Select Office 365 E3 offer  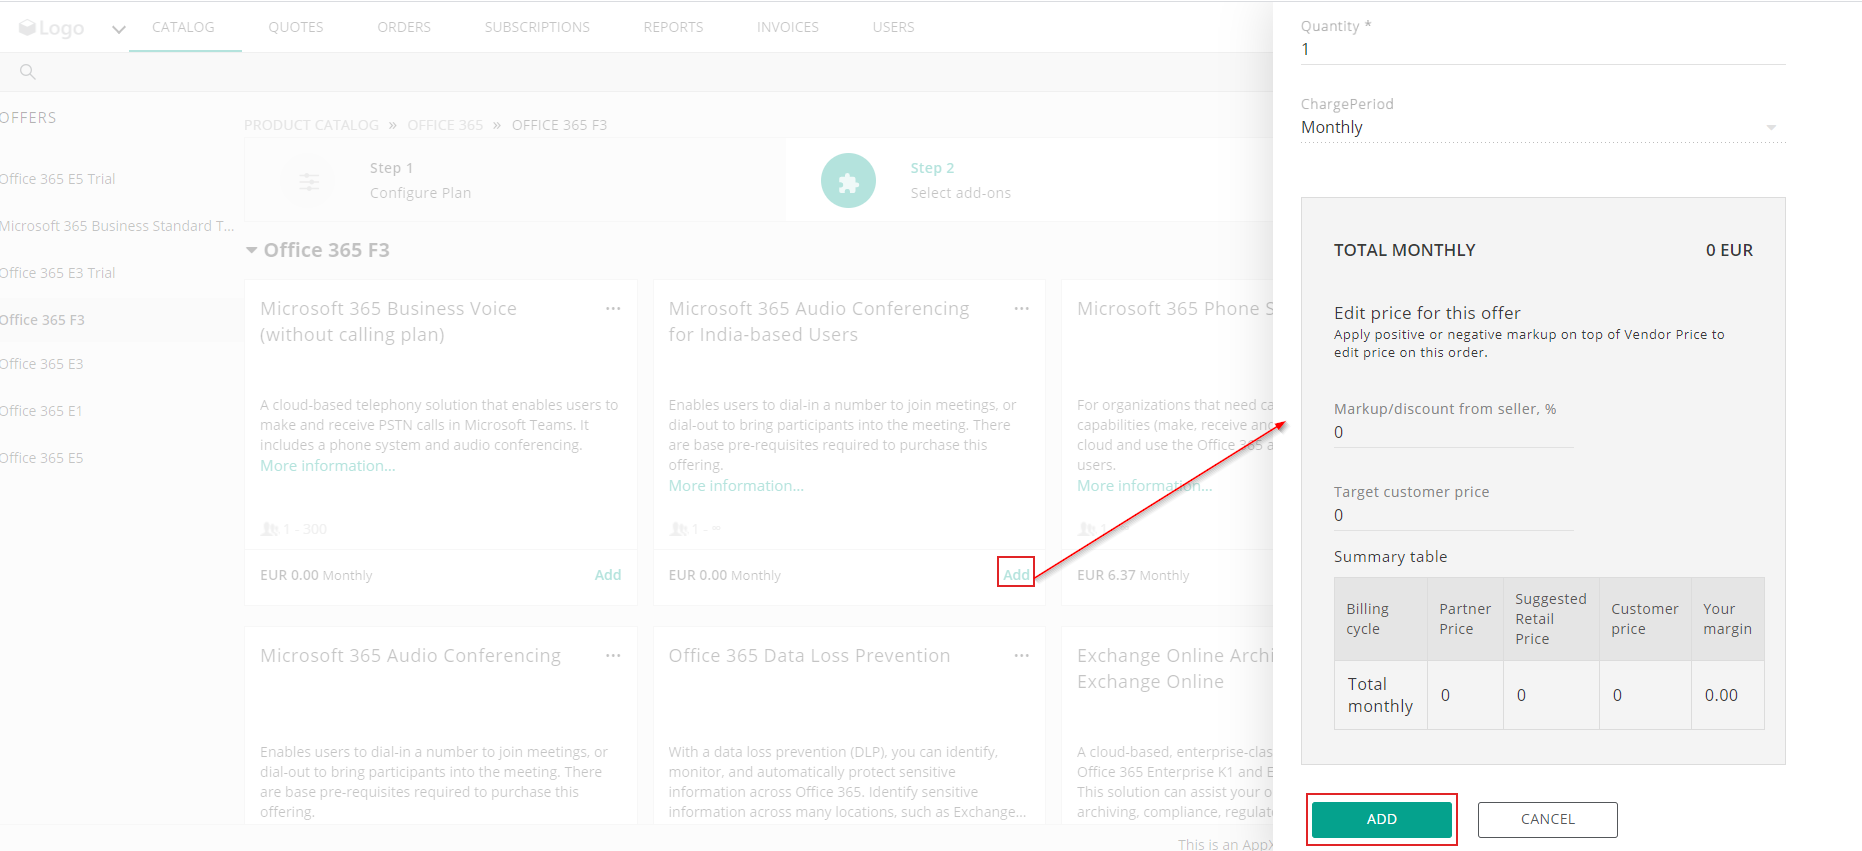coord(42,364)
